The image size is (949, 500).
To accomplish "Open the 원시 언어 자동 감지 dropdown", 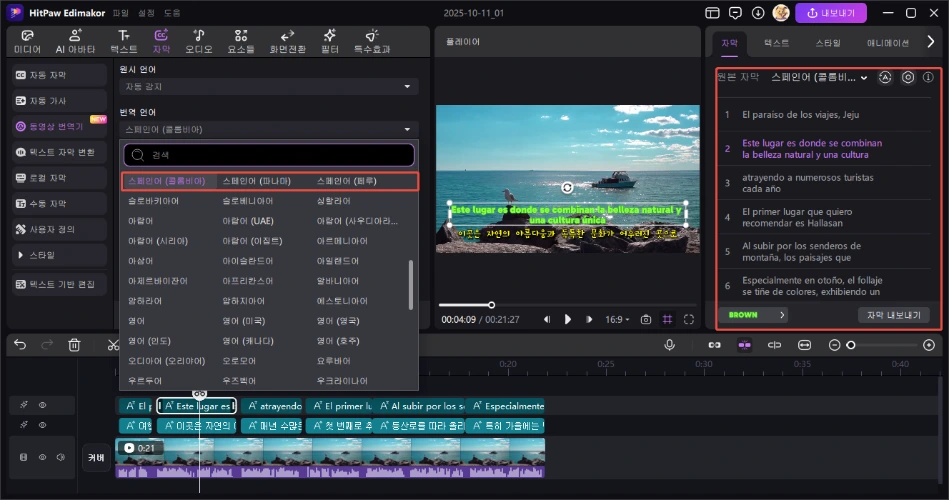I will pos(268,87).
